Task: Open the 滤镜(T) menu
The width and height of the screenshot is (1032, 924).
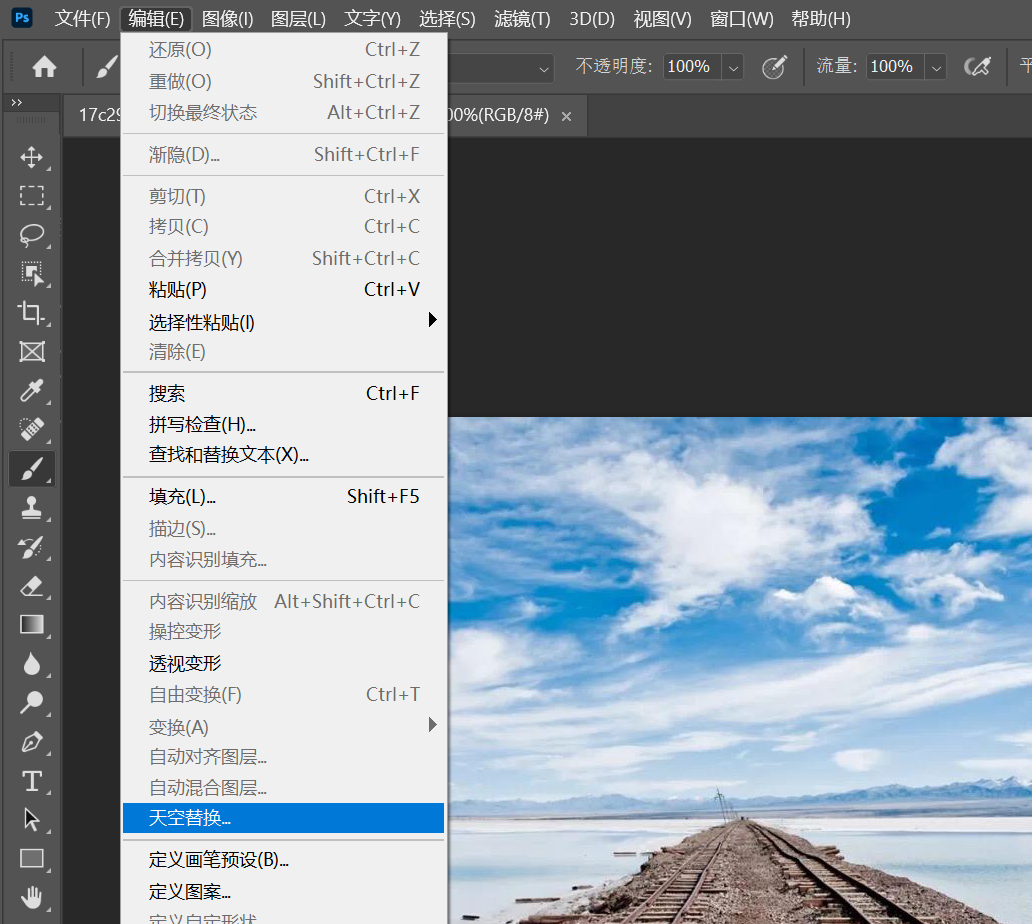Action: [x=522, y=18]
